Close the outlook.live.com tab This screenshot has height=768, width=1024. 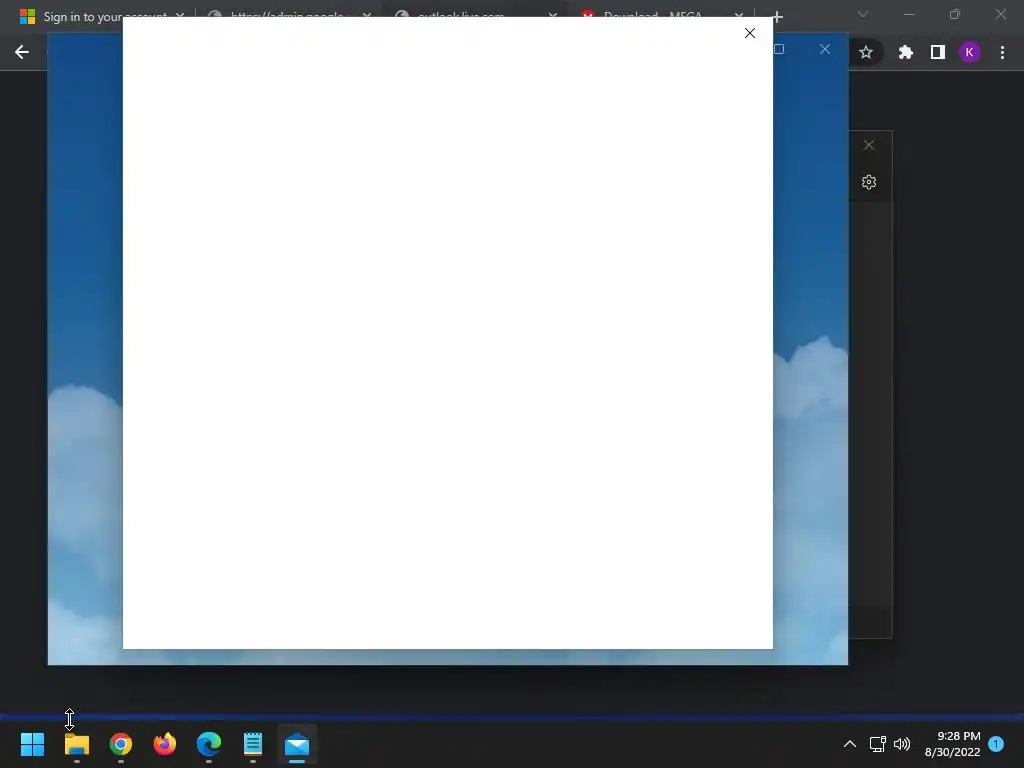pos(552,16)
